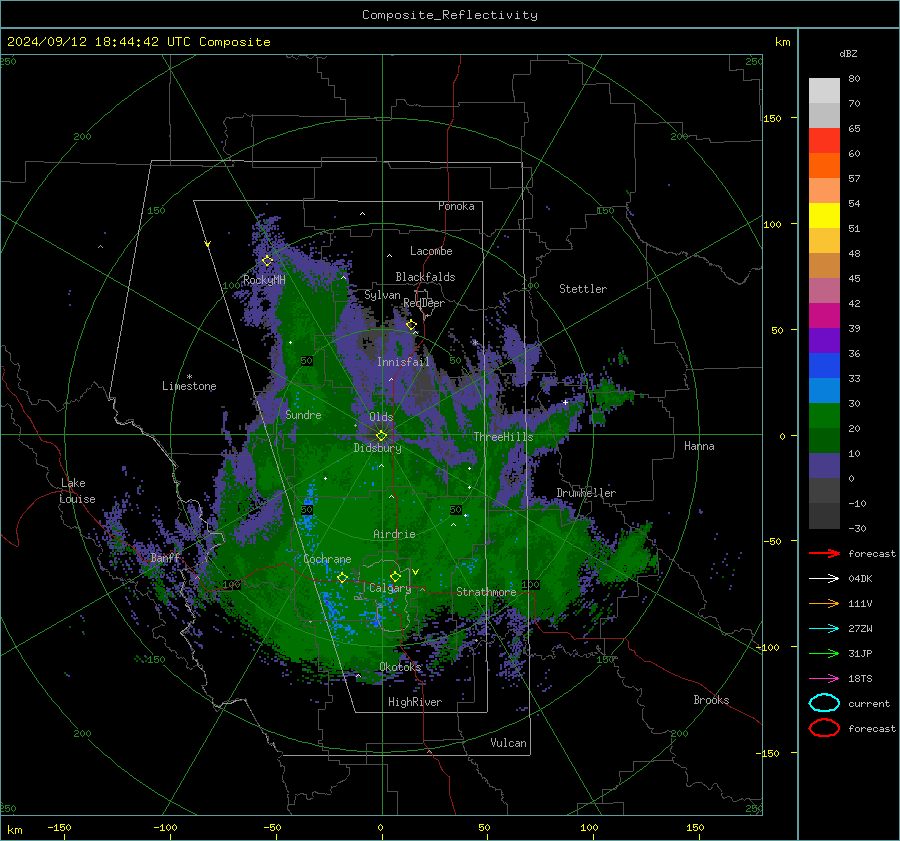Click the Innisfail label
900x841 pixels.
[x=403, y=362]
